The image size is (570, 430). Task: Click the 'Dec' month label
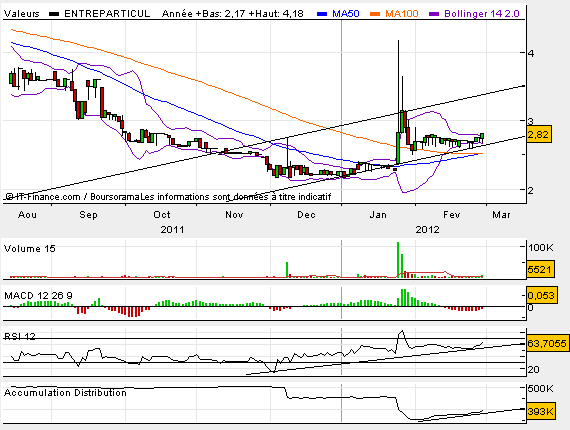[x=306, y=215]
